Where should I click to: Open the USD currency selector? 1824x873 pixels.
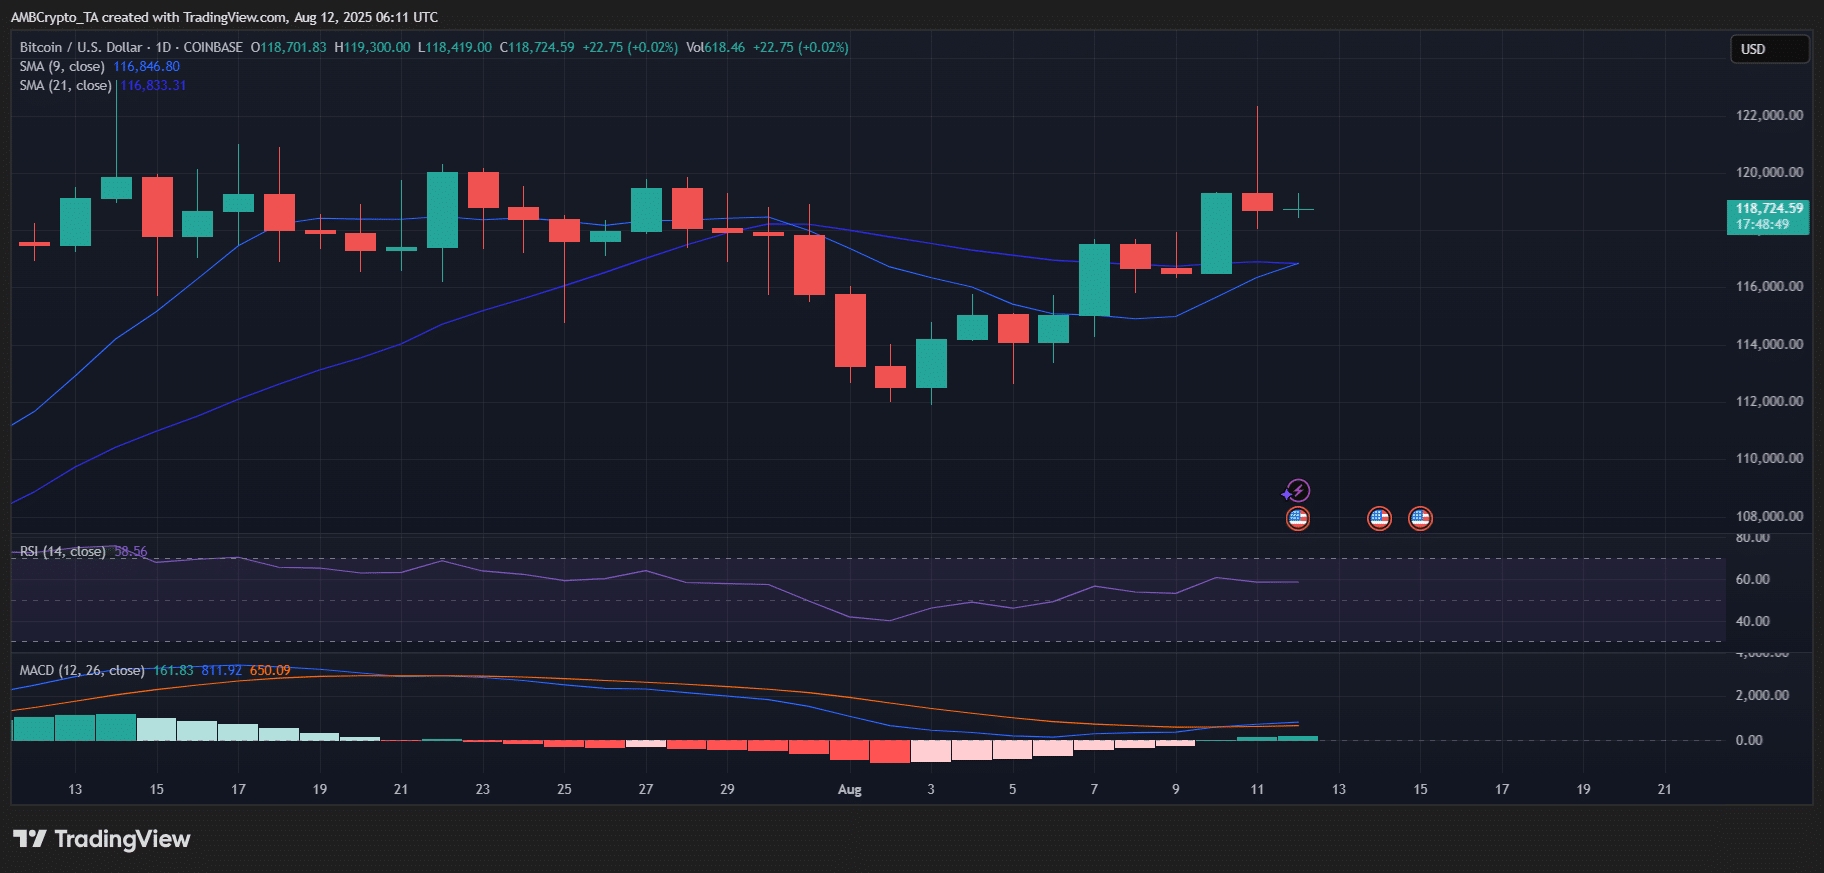click(x=1769, y=49)
